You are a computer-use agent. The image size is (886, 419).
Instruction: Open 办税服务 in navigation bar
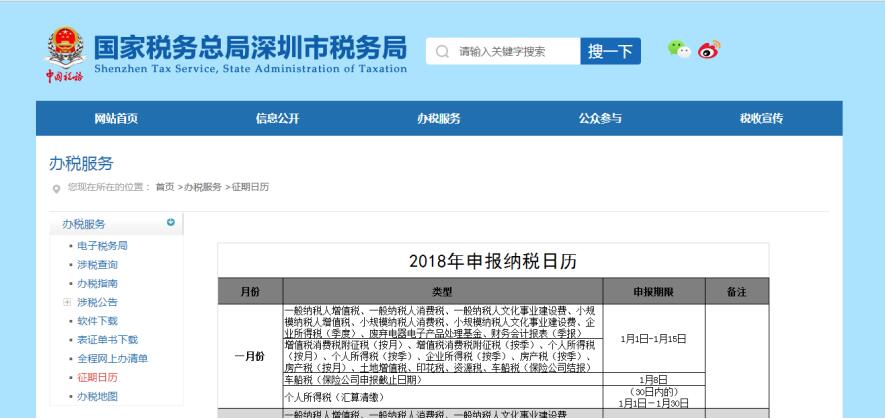pyautogui.click(x=439, y=119)
